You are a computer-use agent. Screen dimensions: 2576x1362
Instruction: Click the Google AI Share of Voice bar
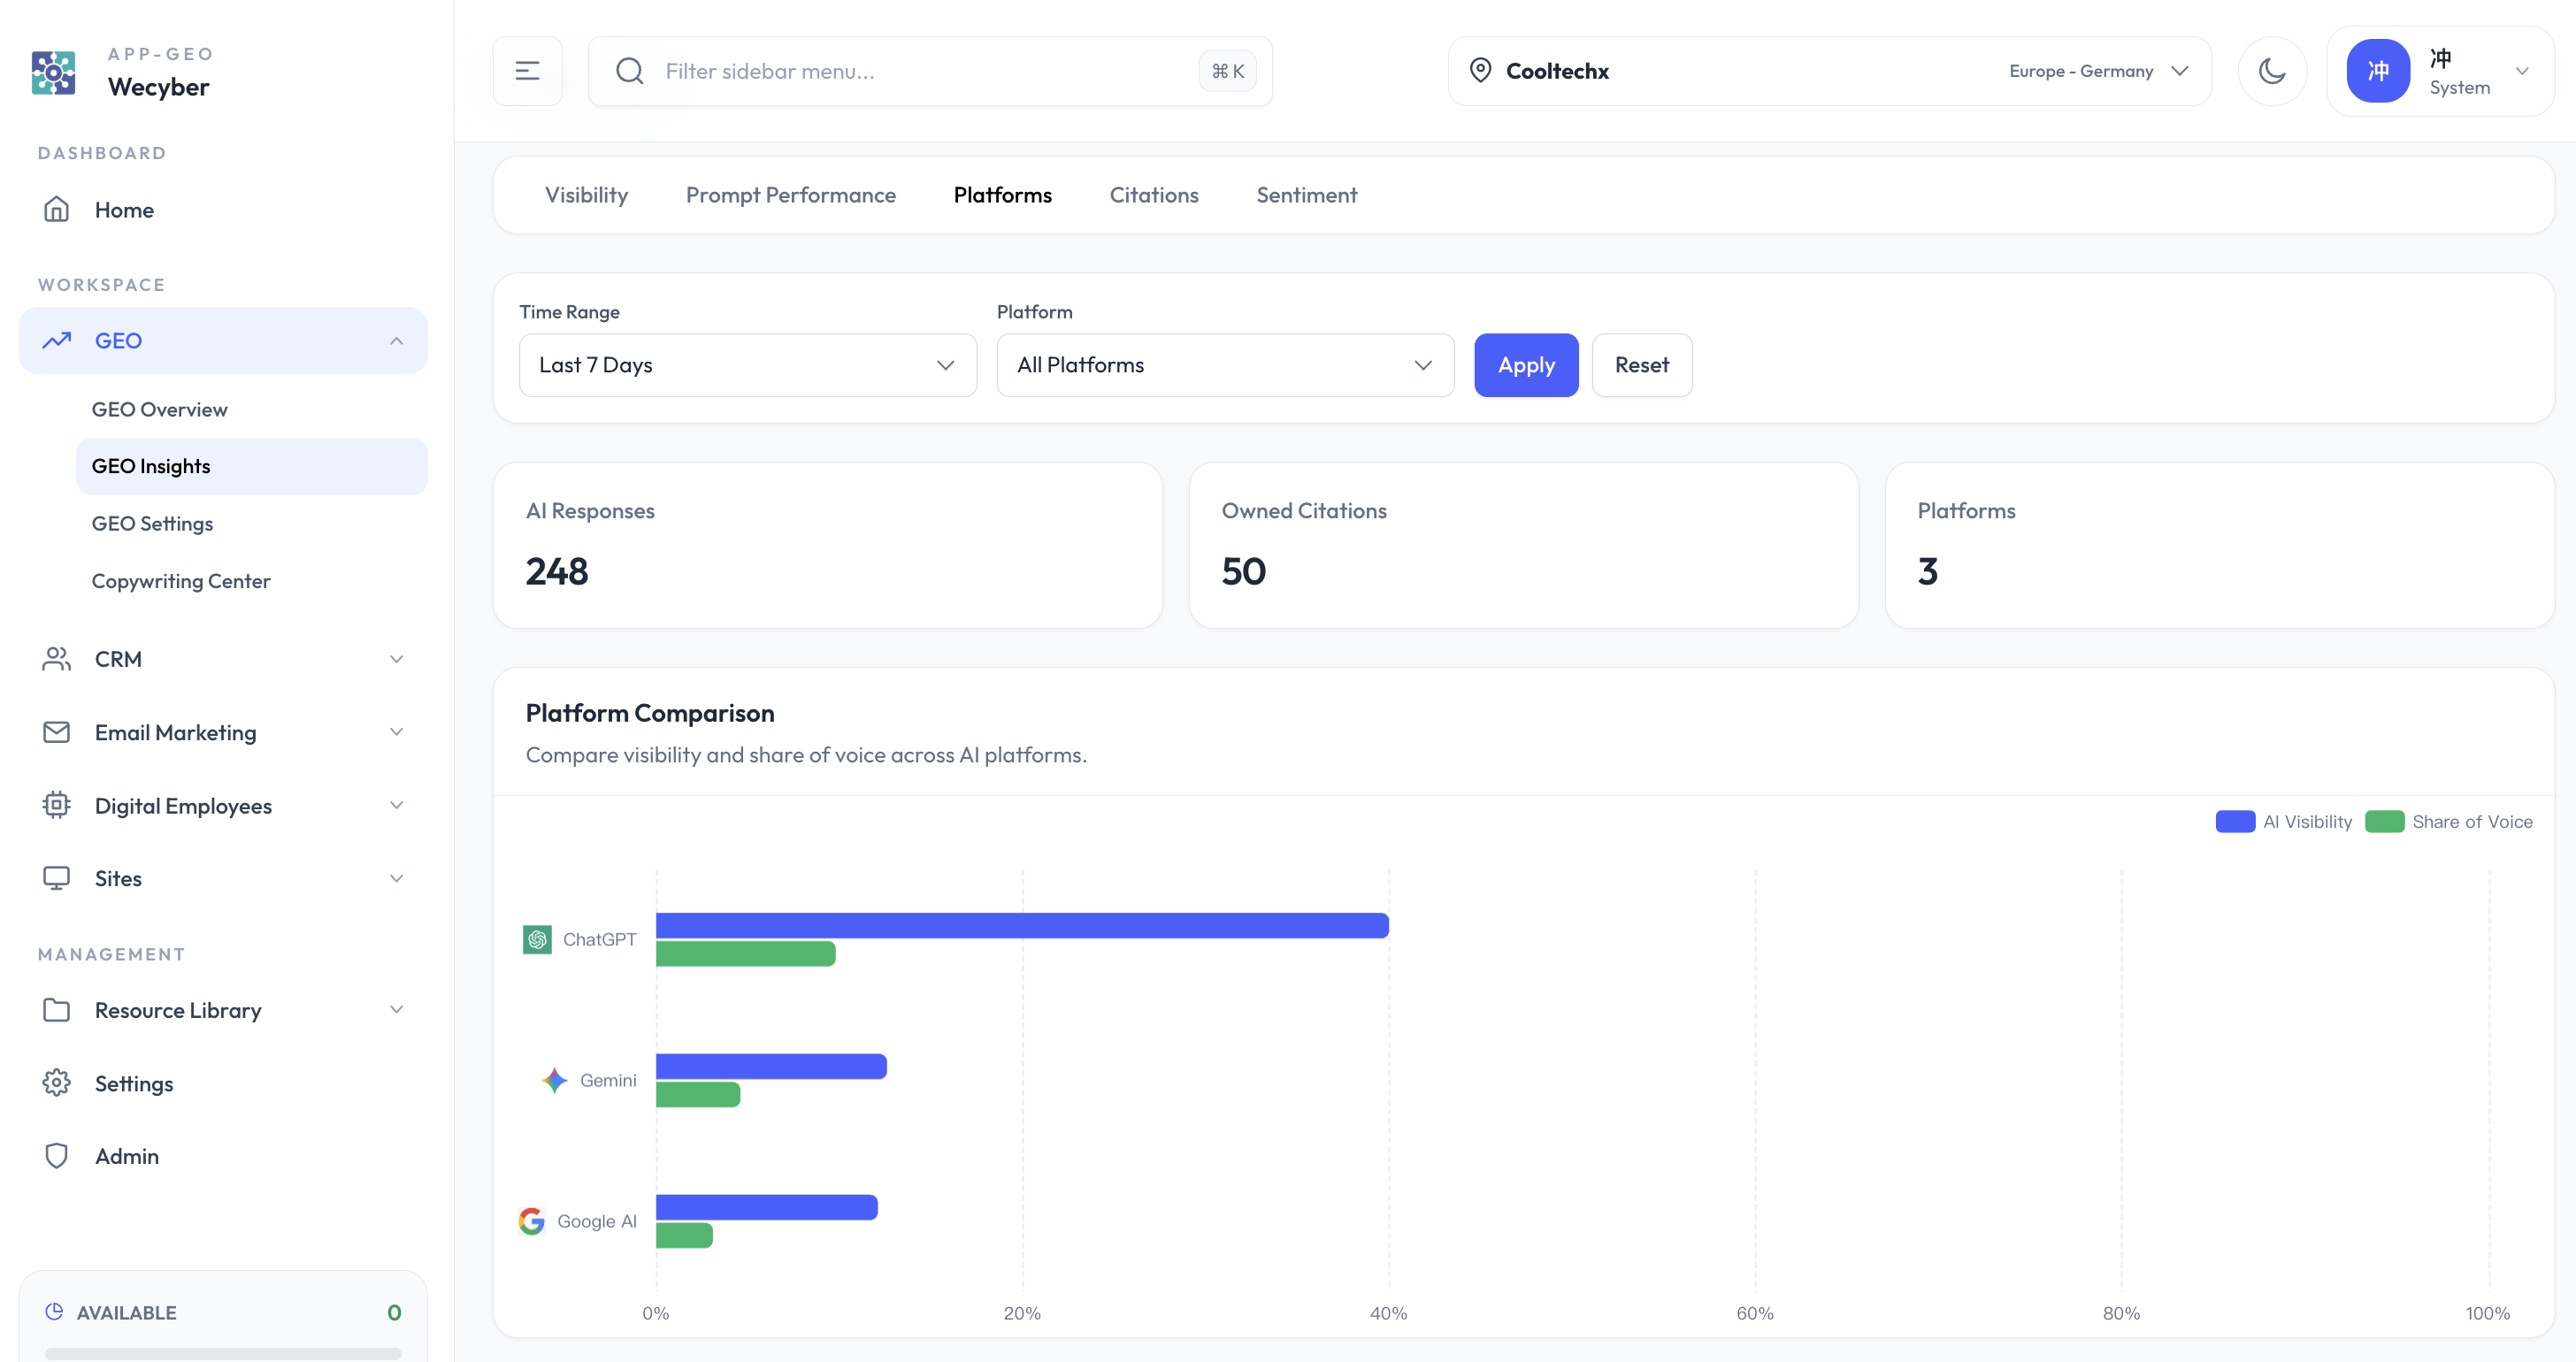[684, 1235]
